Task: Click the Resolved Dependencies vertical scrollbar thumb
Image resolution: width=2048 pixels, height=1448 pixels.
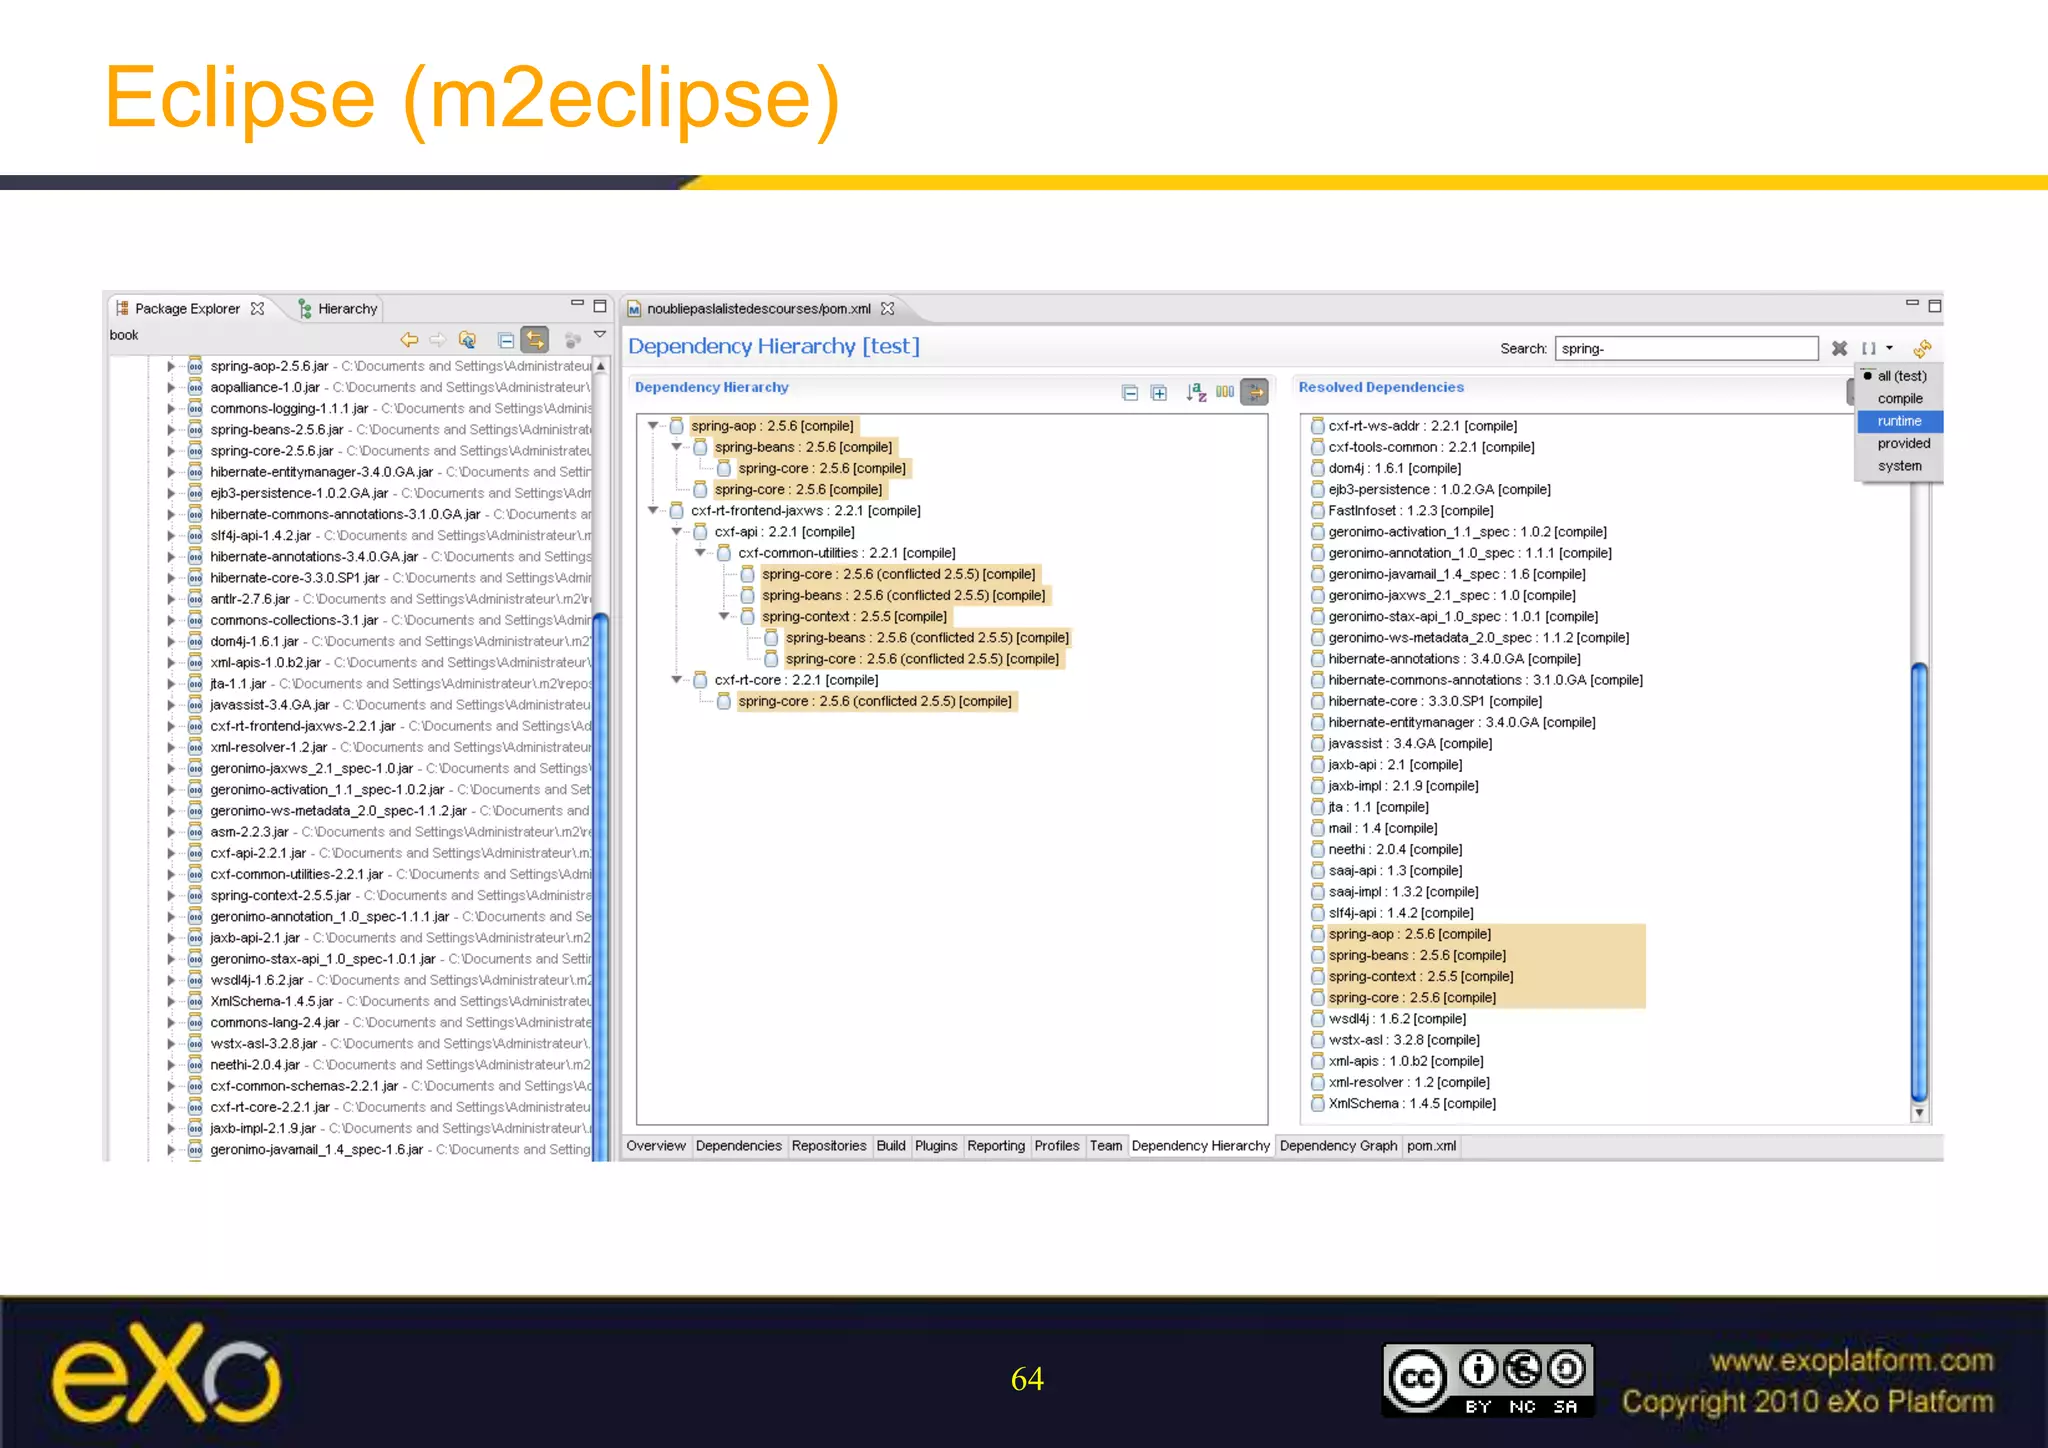Action: 1919,883
